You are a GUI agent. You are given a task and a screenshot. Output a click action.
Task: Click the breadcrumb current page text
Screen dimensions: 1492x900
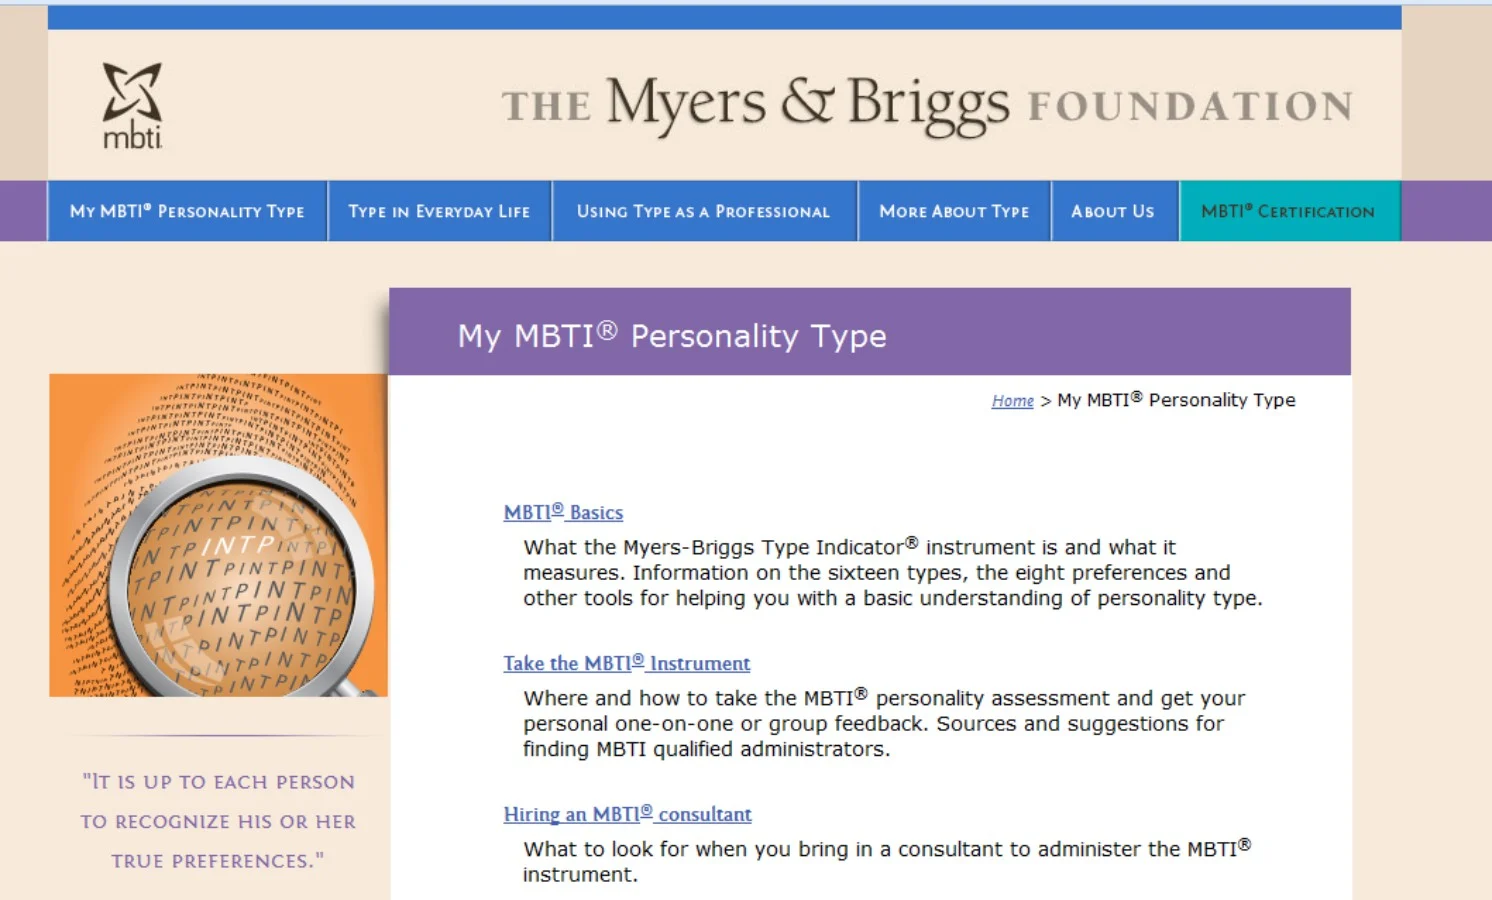pos(1176,400)
